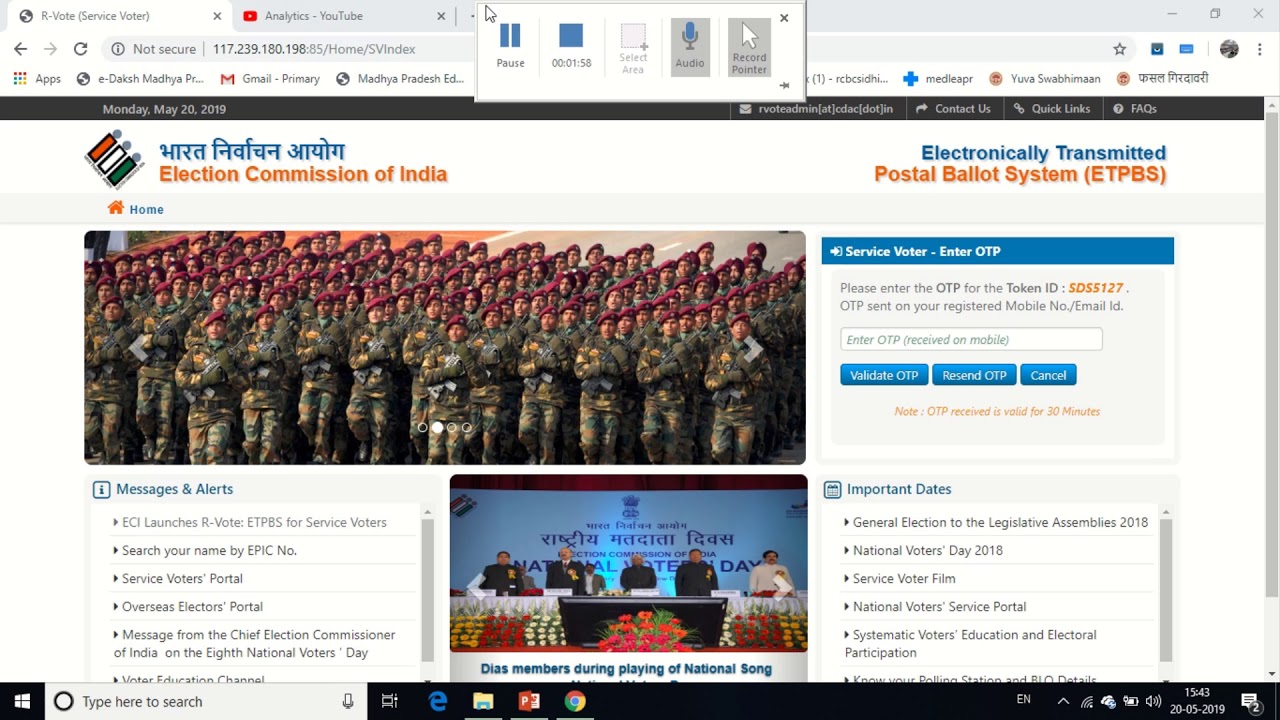Open Contact Us in the top bar
The width and height of the screenshot is (1280, 720).
[x=953, y=109]
